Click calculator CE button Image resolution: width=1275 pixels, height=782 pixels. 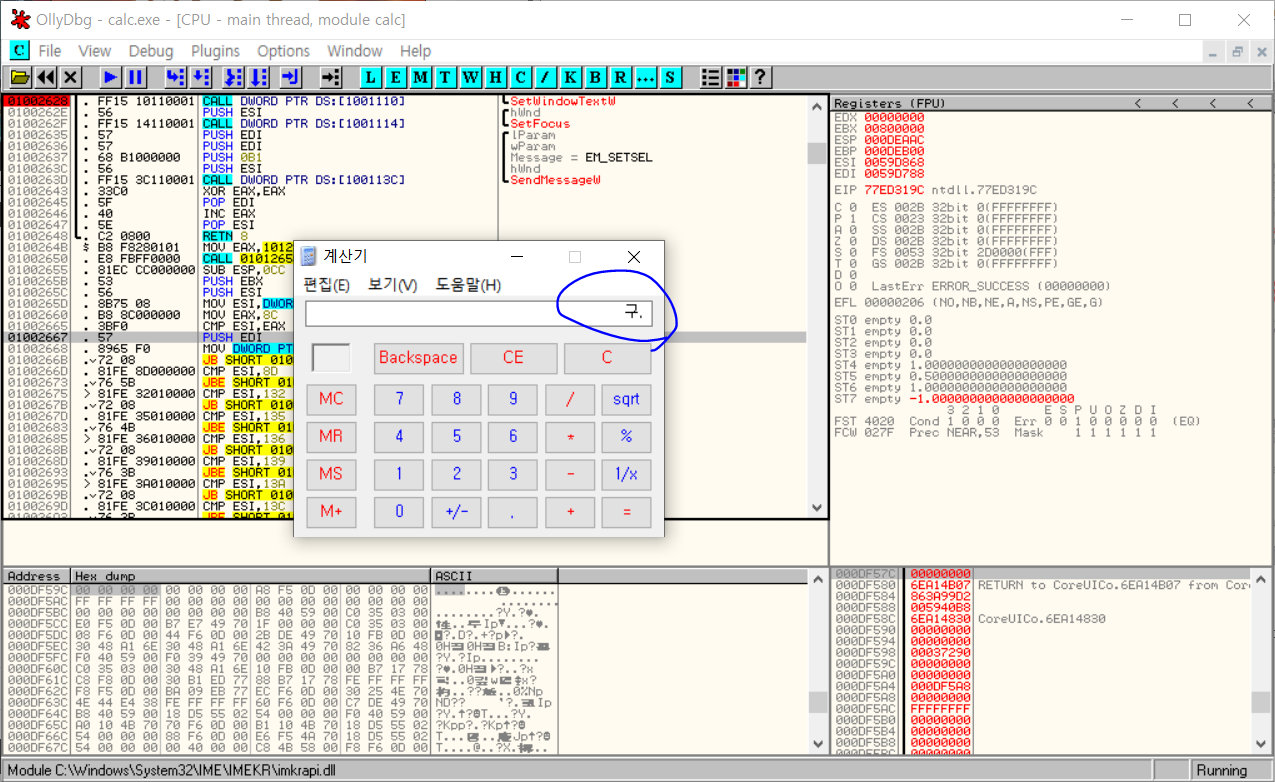[x=513, y=358]
